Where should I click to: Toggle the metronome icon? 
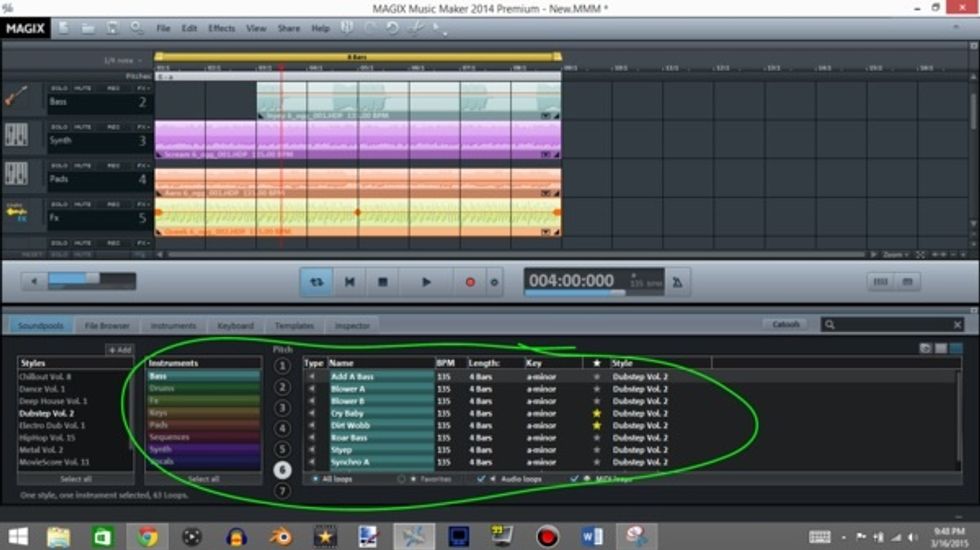tap(678, 282)
